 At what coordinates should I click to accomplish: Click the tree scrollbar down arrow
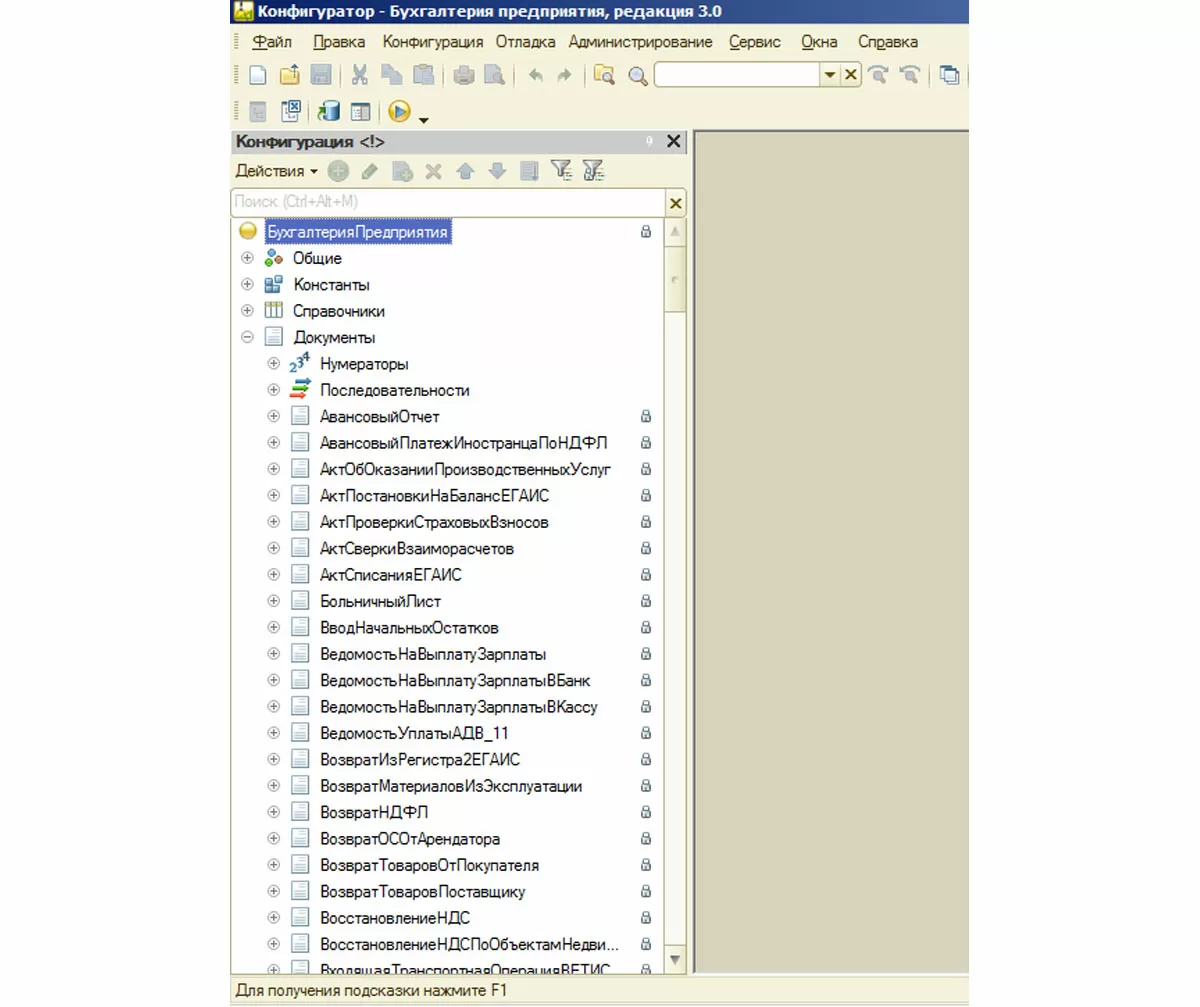(675, 959)
